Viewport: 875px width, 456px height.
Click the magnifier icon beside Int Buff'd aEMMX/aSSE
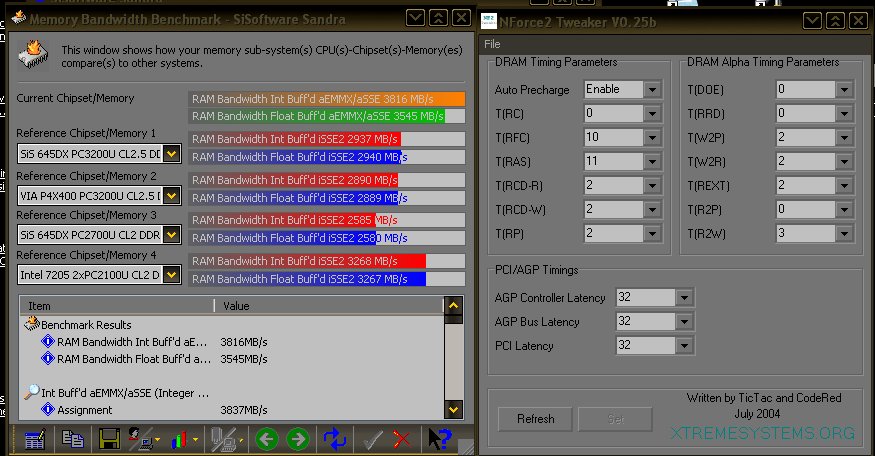click(x=32, y=392)
